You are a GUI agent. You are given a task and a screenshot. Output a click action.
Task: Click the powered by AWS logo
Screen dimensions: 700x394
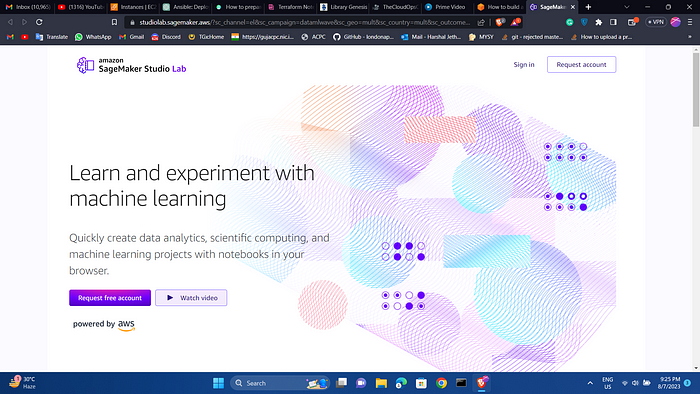[104, 325]
